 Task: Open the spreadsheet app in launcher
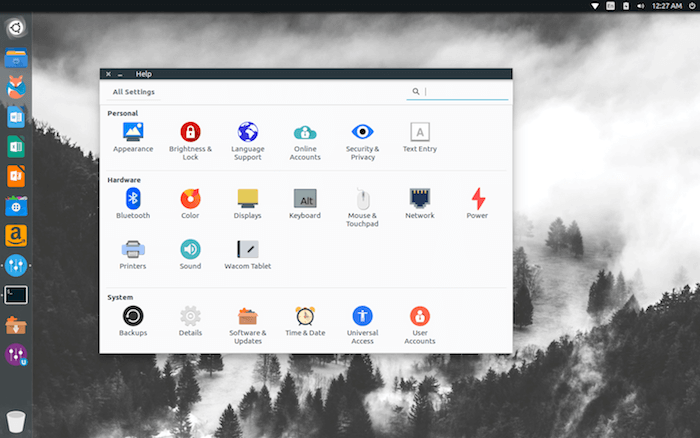pyautogui.click(x=16, y=146)
